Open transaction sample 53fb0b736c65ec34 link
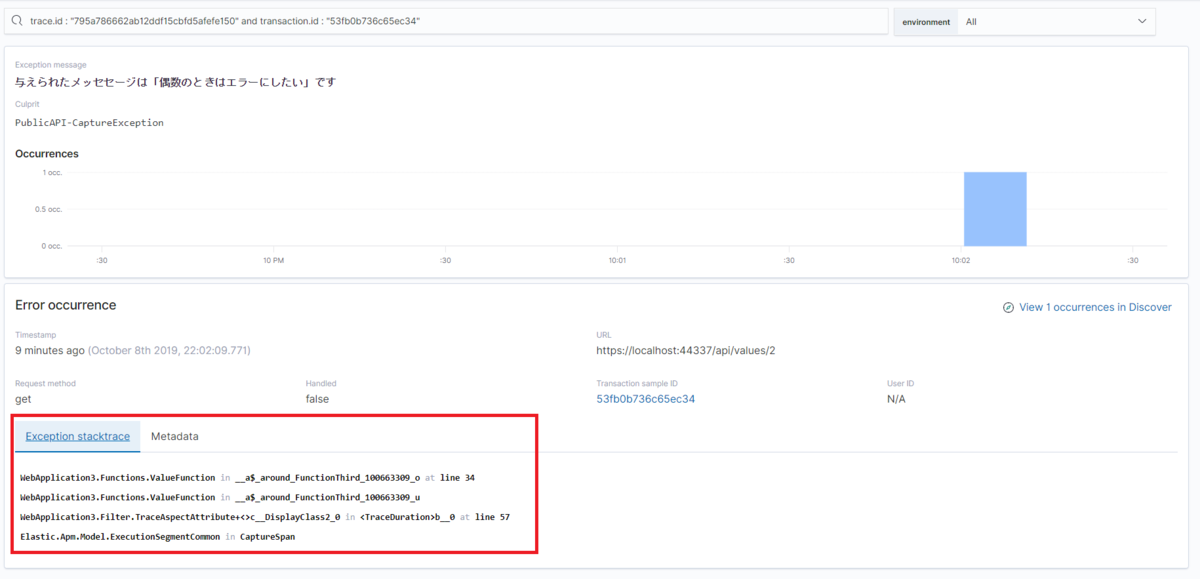Screen dimensions: 1200x579 [x=645, y=399]
